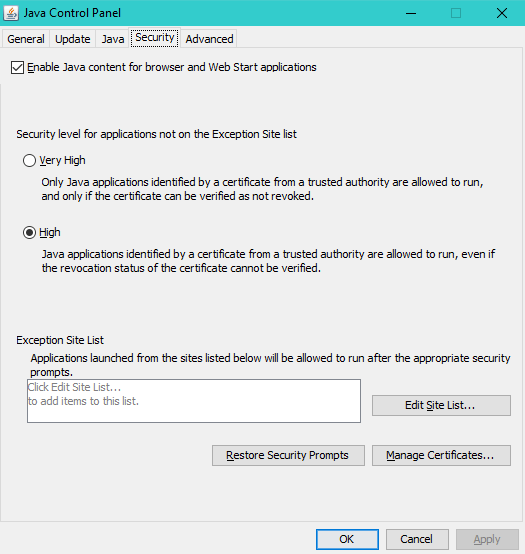
Task: Select the Security tab
Action: pyautogui.click(x=155, y=37)
